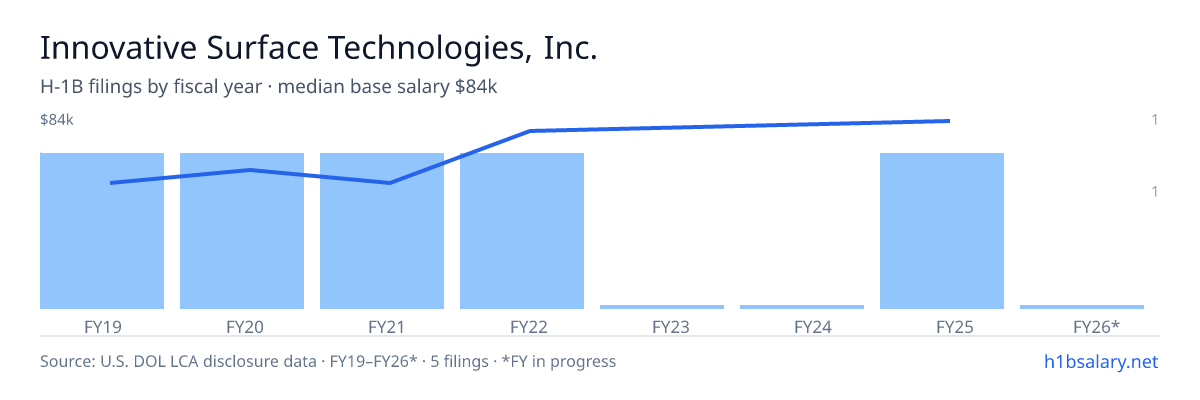Select the FY21 filings bar
This screenshot has height=400, width=1200.
pos(382,231)
